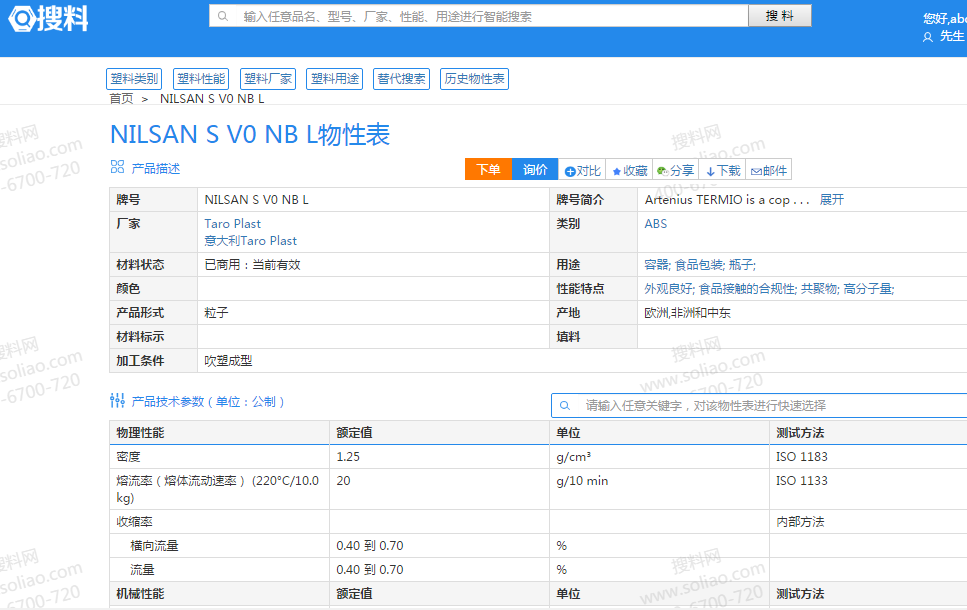Click the 邮件 email envelope icon
The height and width of the screenshot is (610, 967).
756,169
